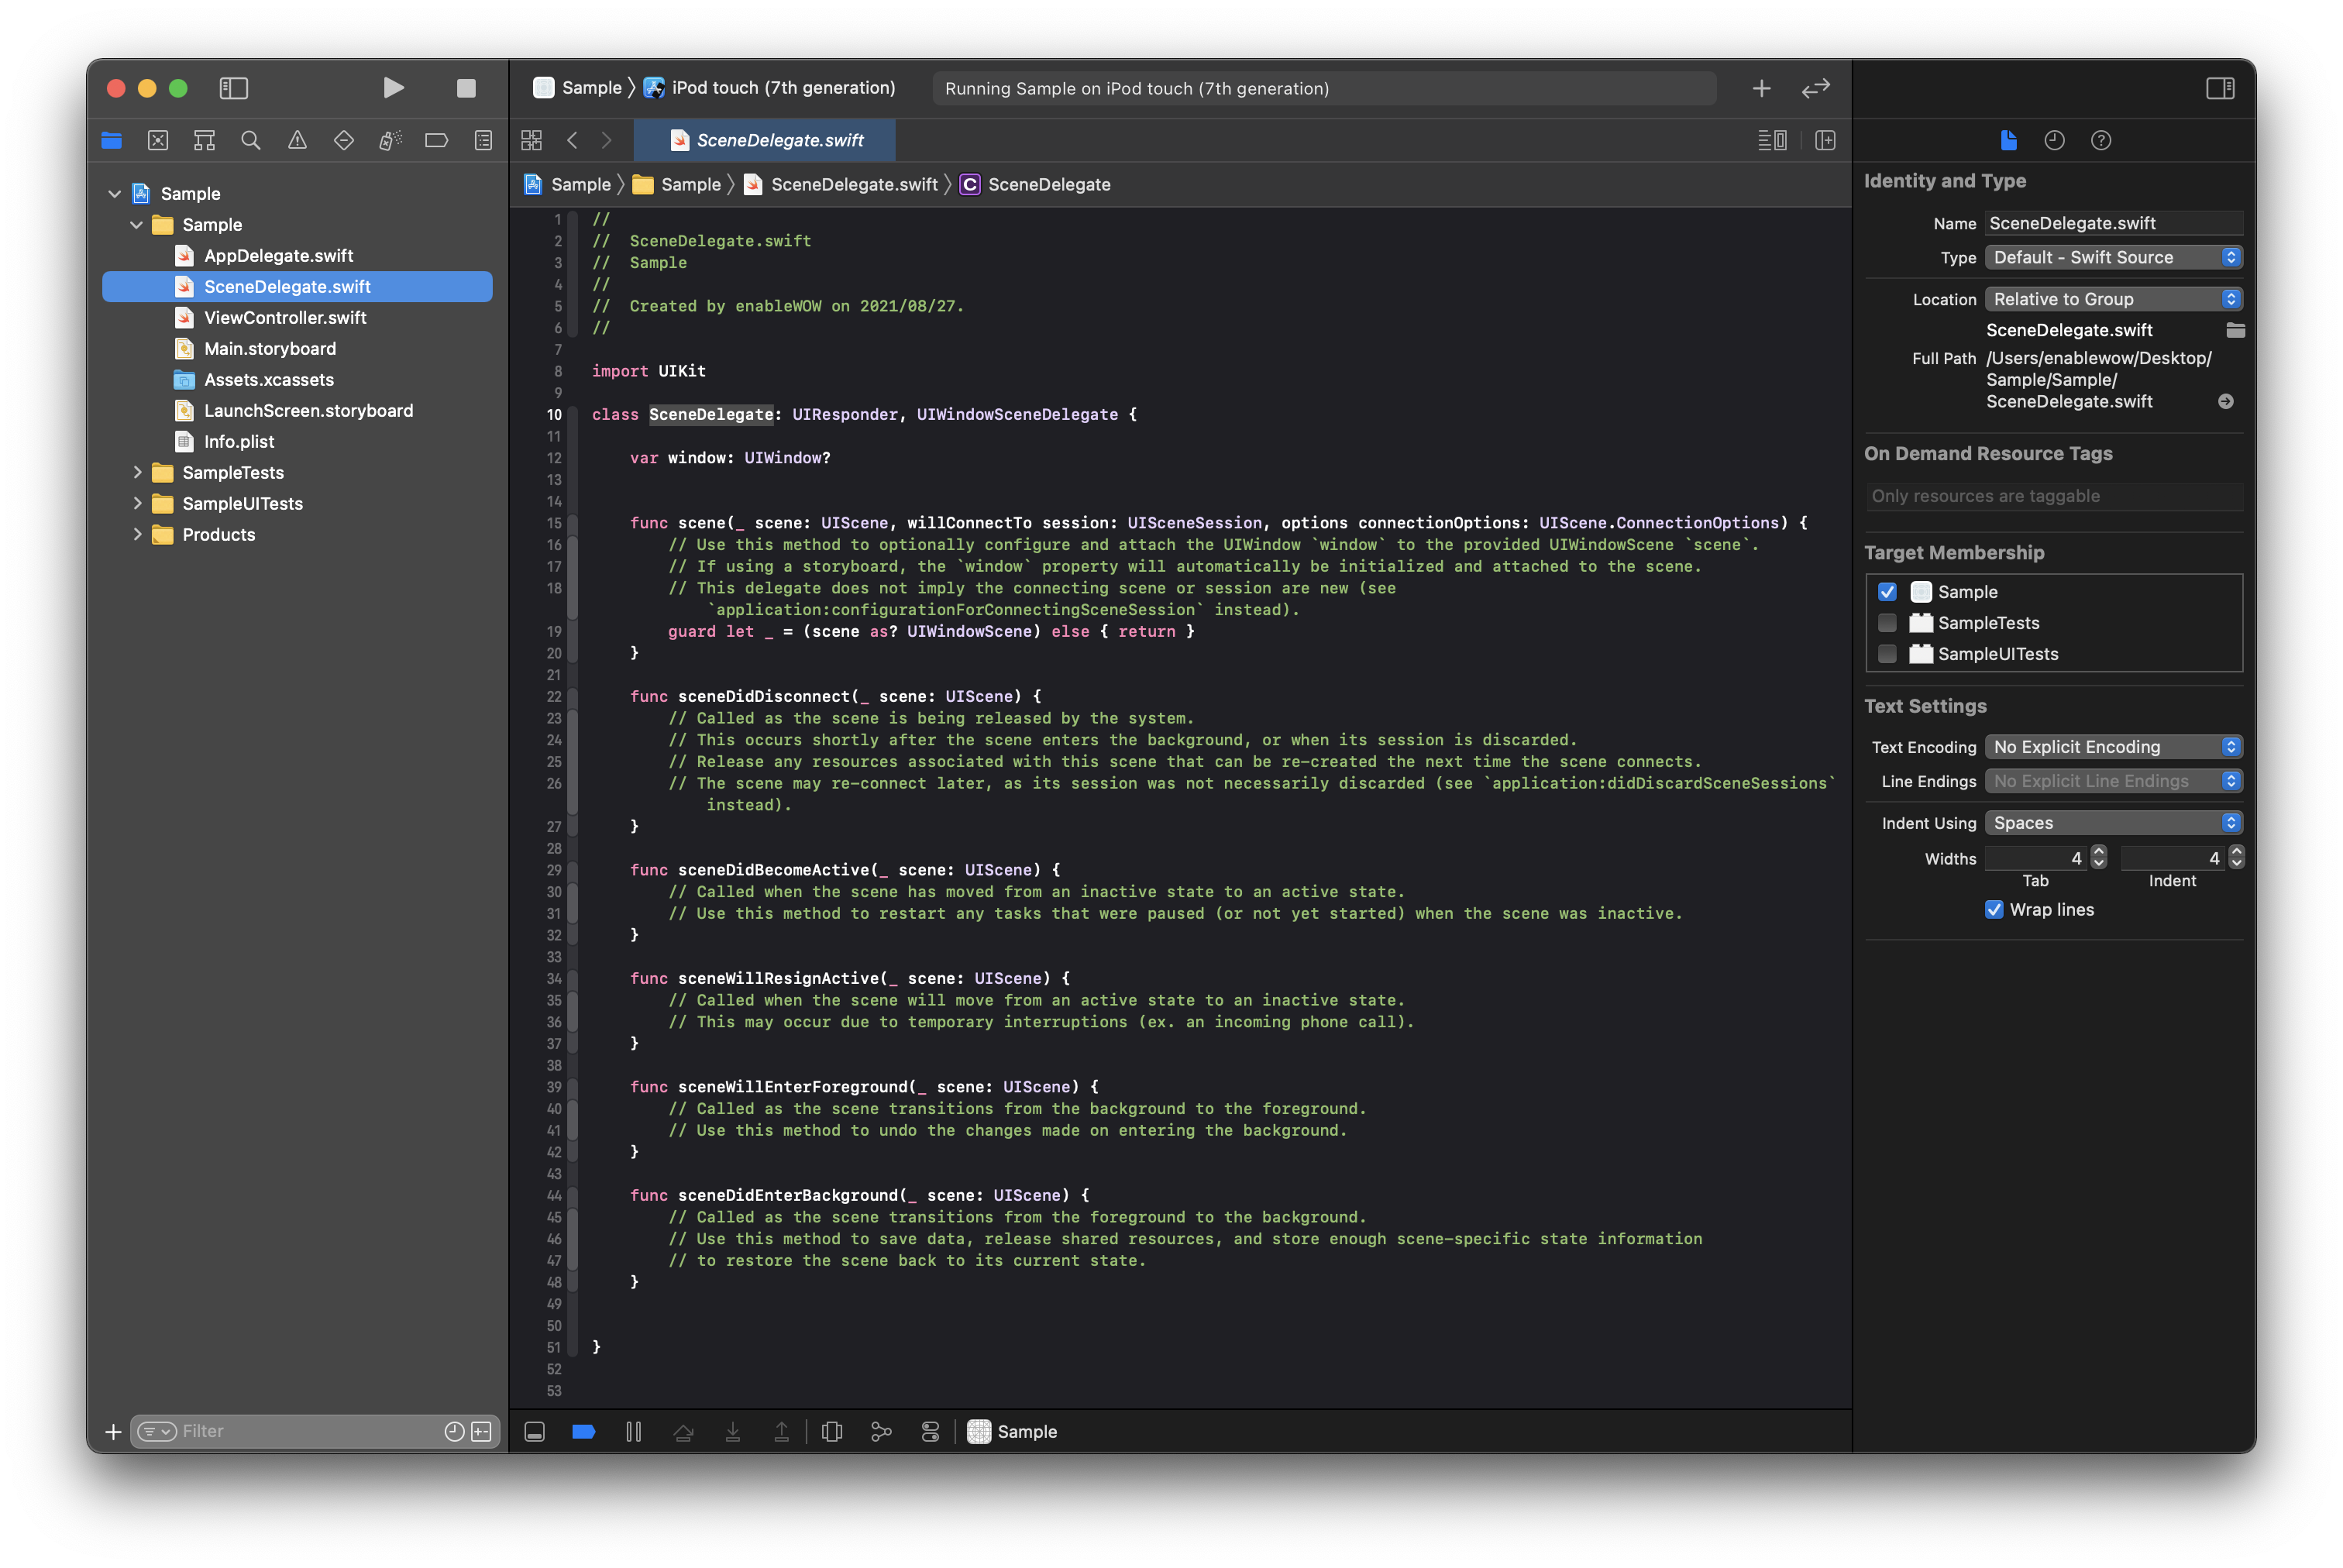Open the Text Encoding dropdown
The width and height of the screenshot is (2343, 1568).
tap(2113, 747)
